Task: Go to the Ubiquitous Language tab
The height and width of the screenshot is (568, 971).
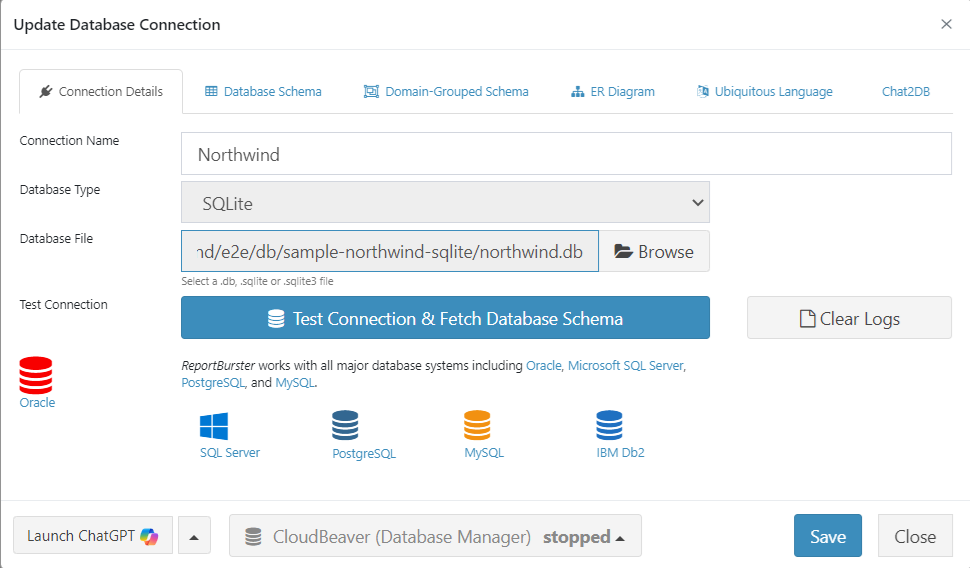Action: 765,92
